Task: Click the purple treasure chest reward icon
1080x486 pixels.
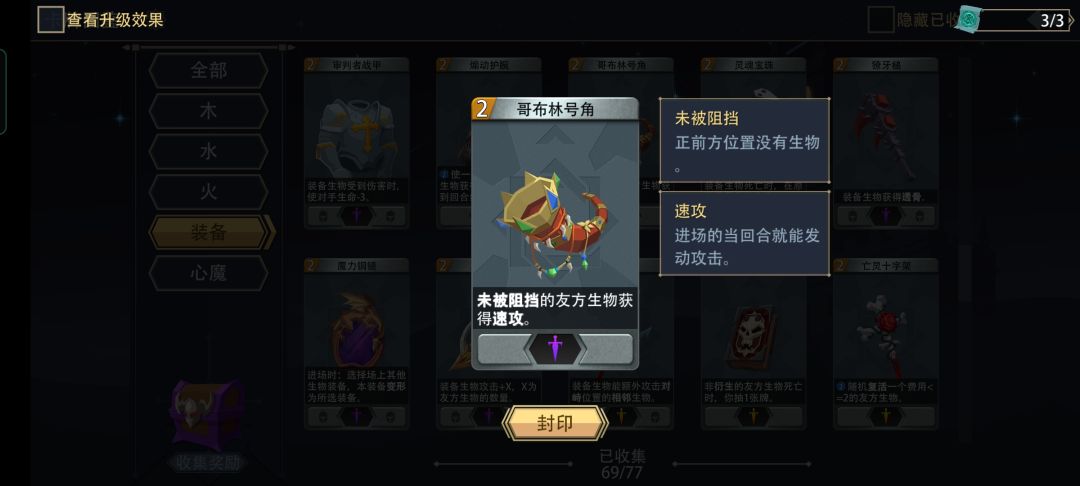Action: click(207, 414)
